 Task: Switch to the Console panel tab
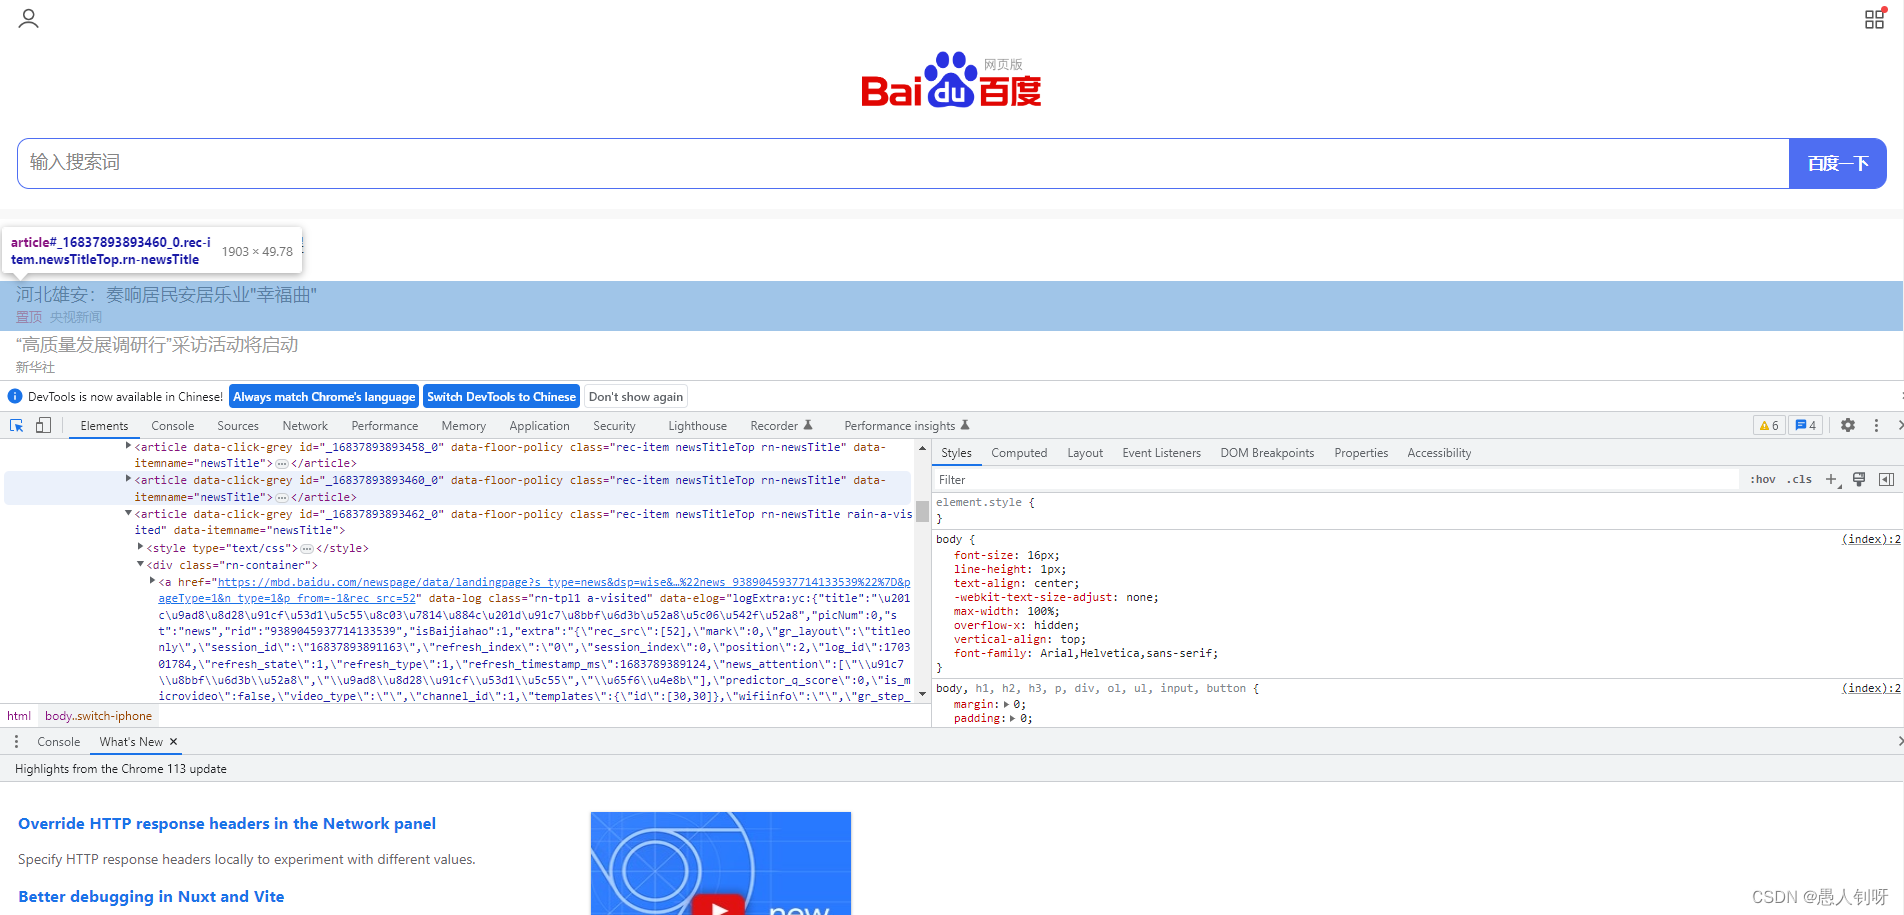(173, 426)
